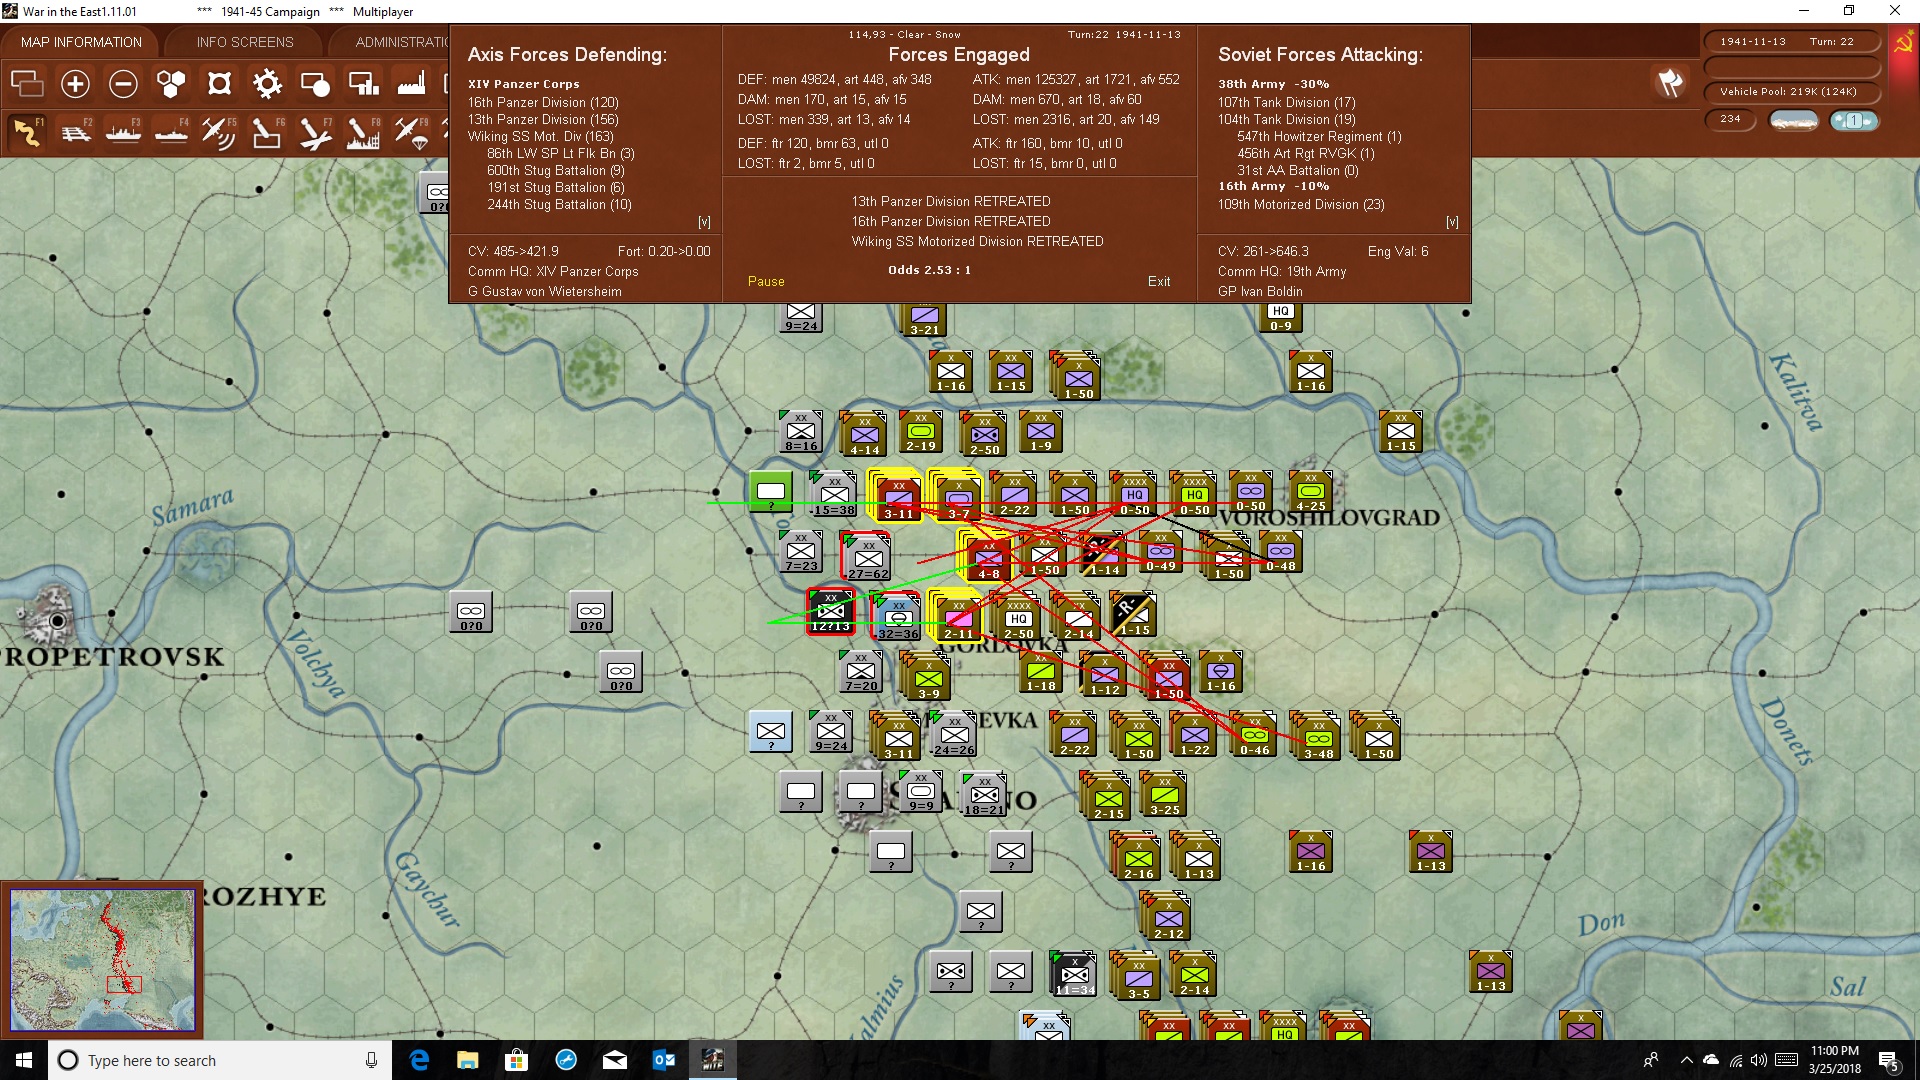
Task: Click 109th Motorized Division (23) entry
Action: click(x=1301, y=204)
